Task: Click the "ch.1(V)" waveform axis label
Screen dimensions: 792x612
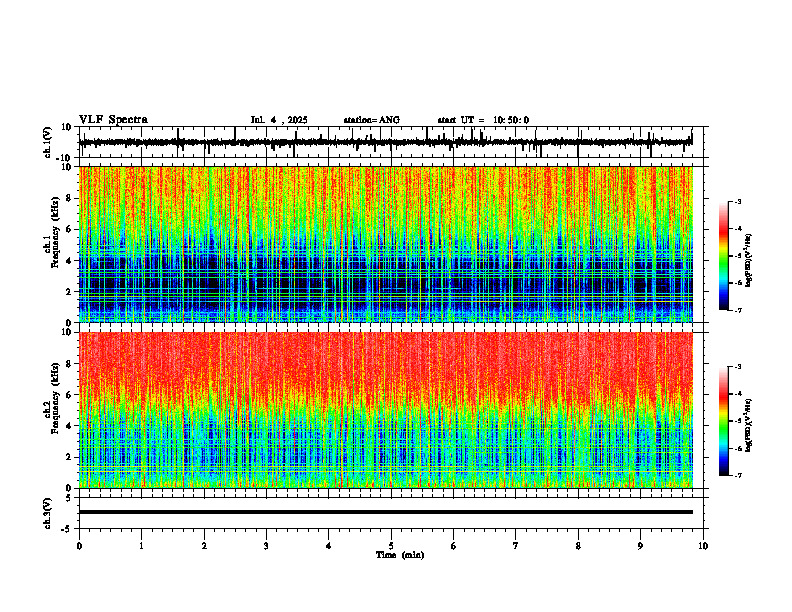Action: point(48,142)
